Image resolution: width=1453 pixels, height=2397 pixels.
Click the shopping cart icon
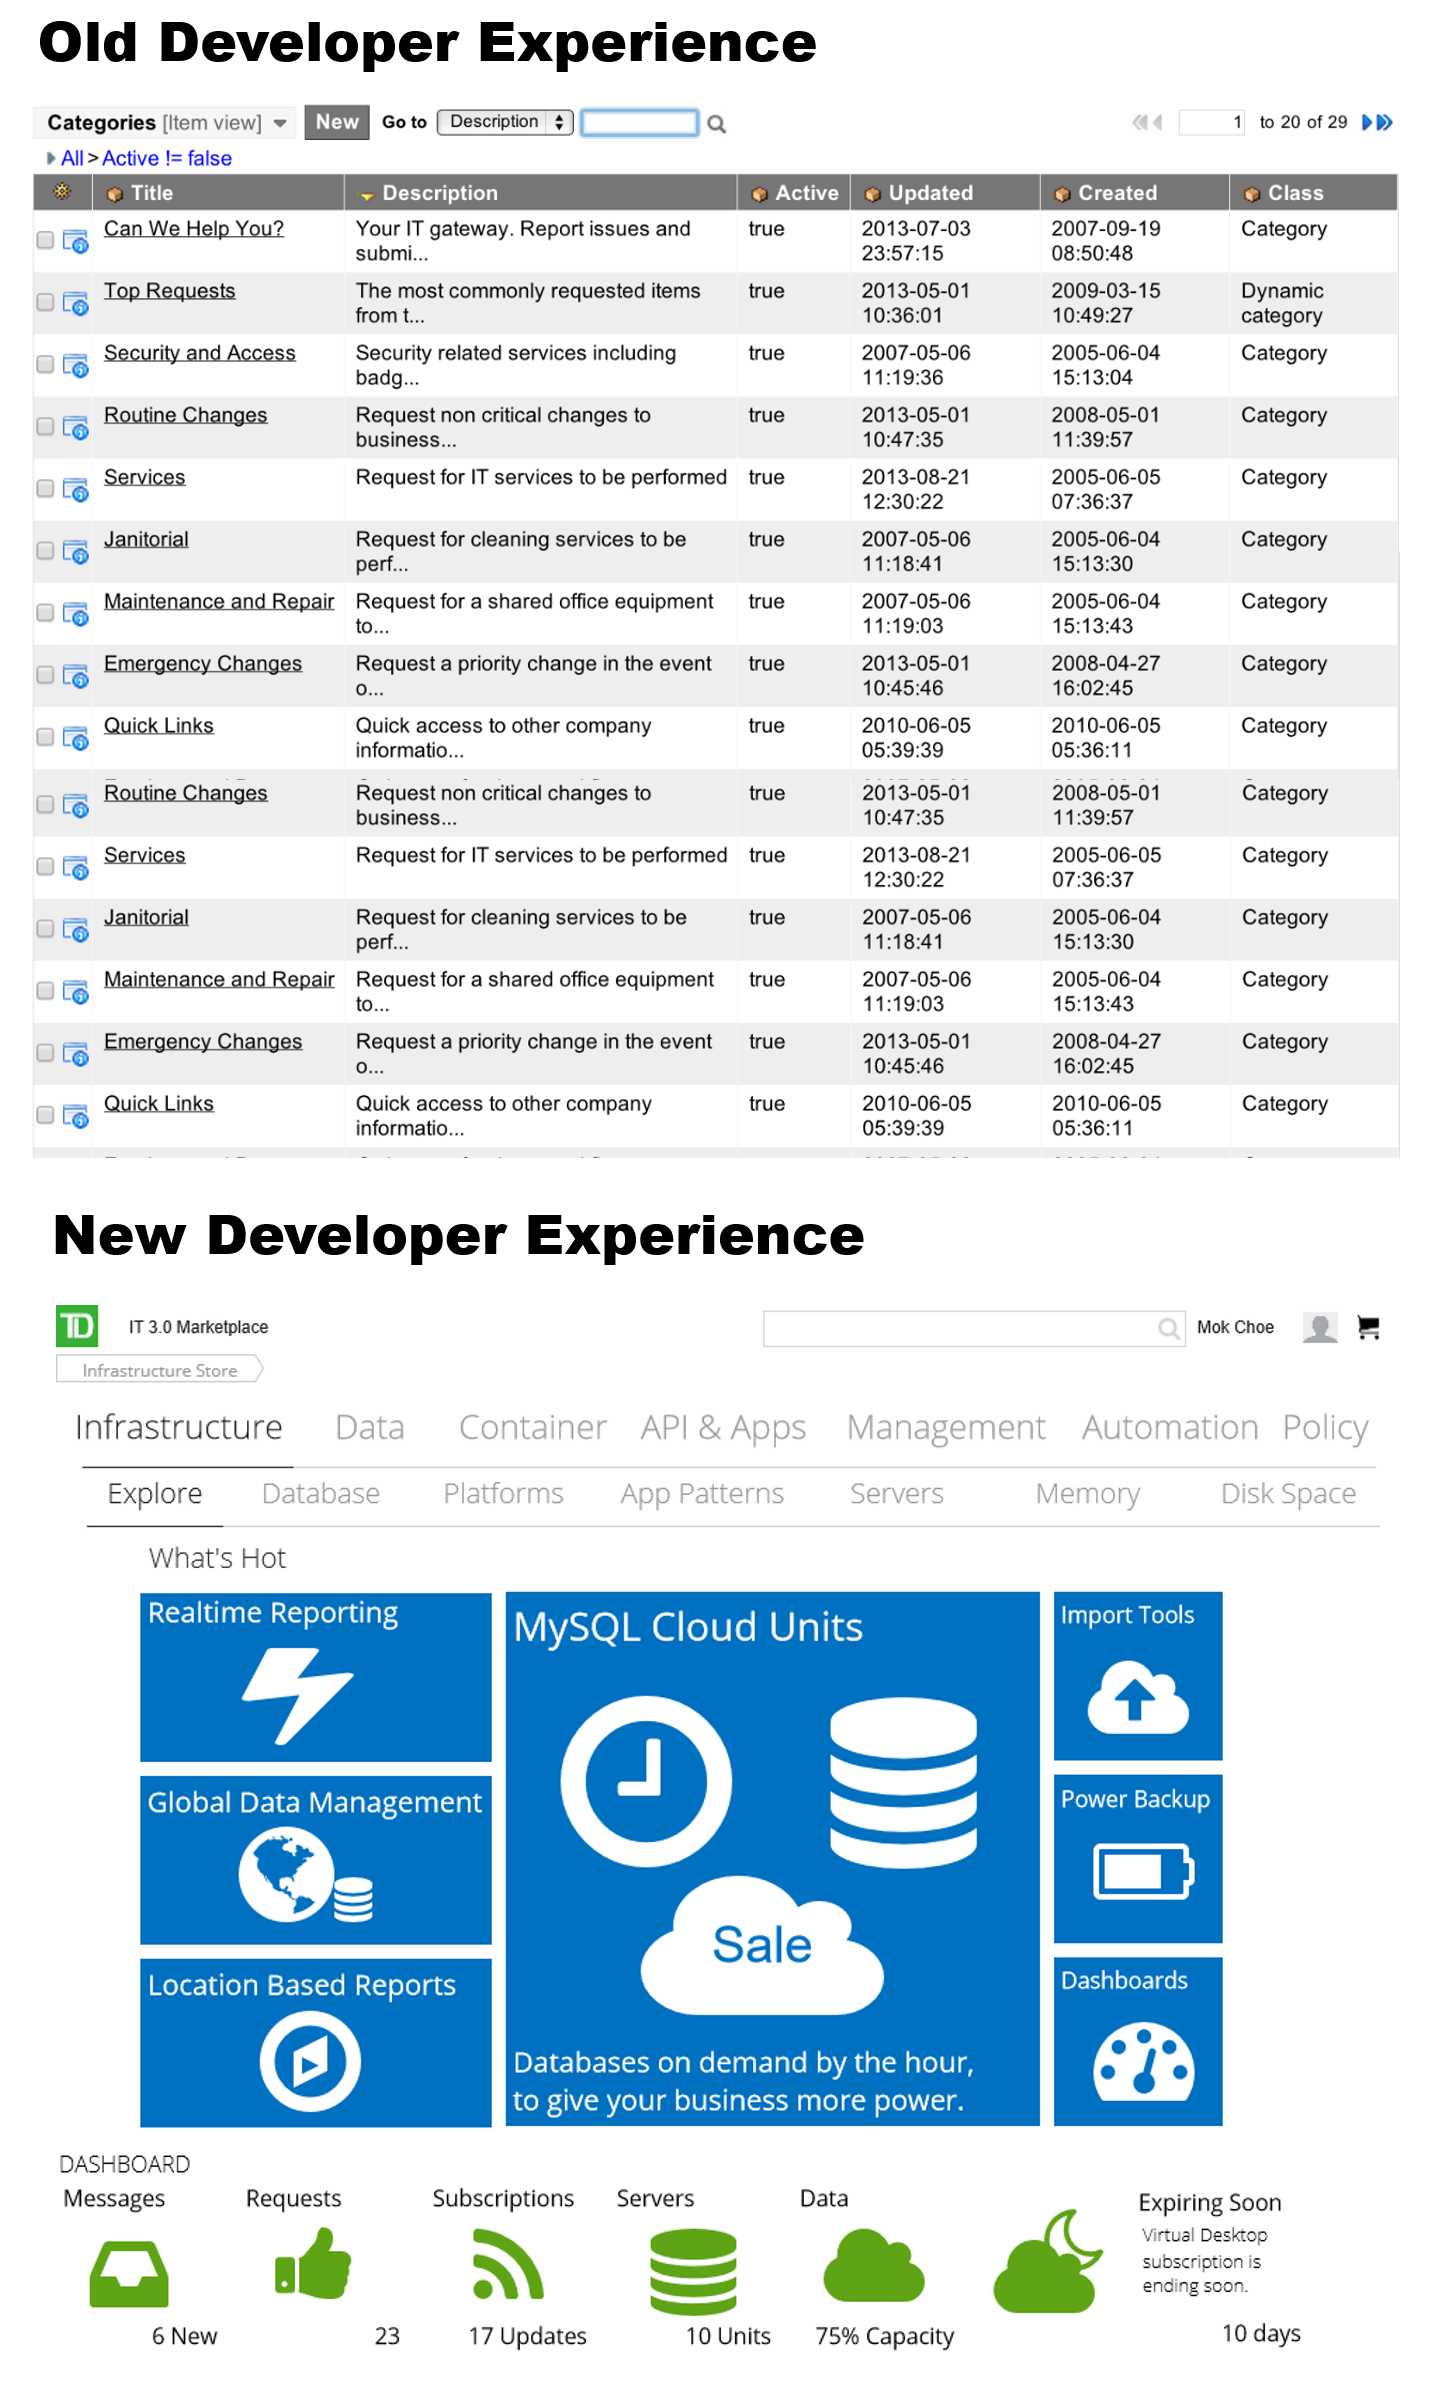[1367, 1327]
